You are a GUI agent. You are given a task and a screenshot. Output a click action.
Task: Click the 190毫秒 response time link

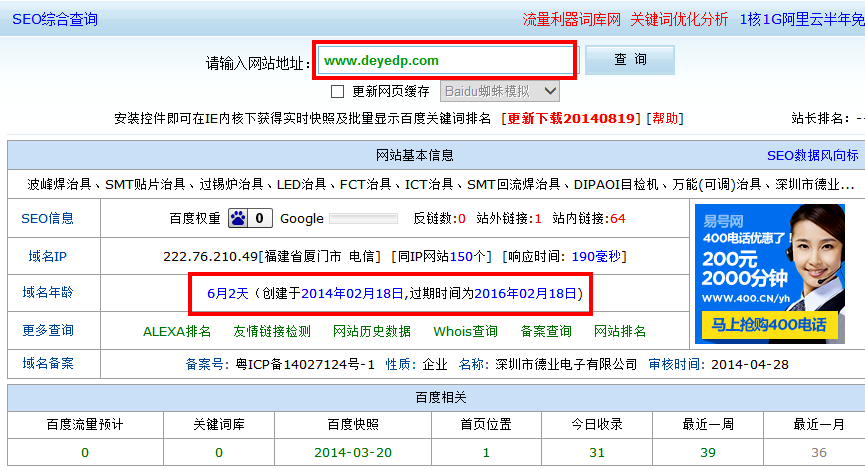tap(596, 256)
